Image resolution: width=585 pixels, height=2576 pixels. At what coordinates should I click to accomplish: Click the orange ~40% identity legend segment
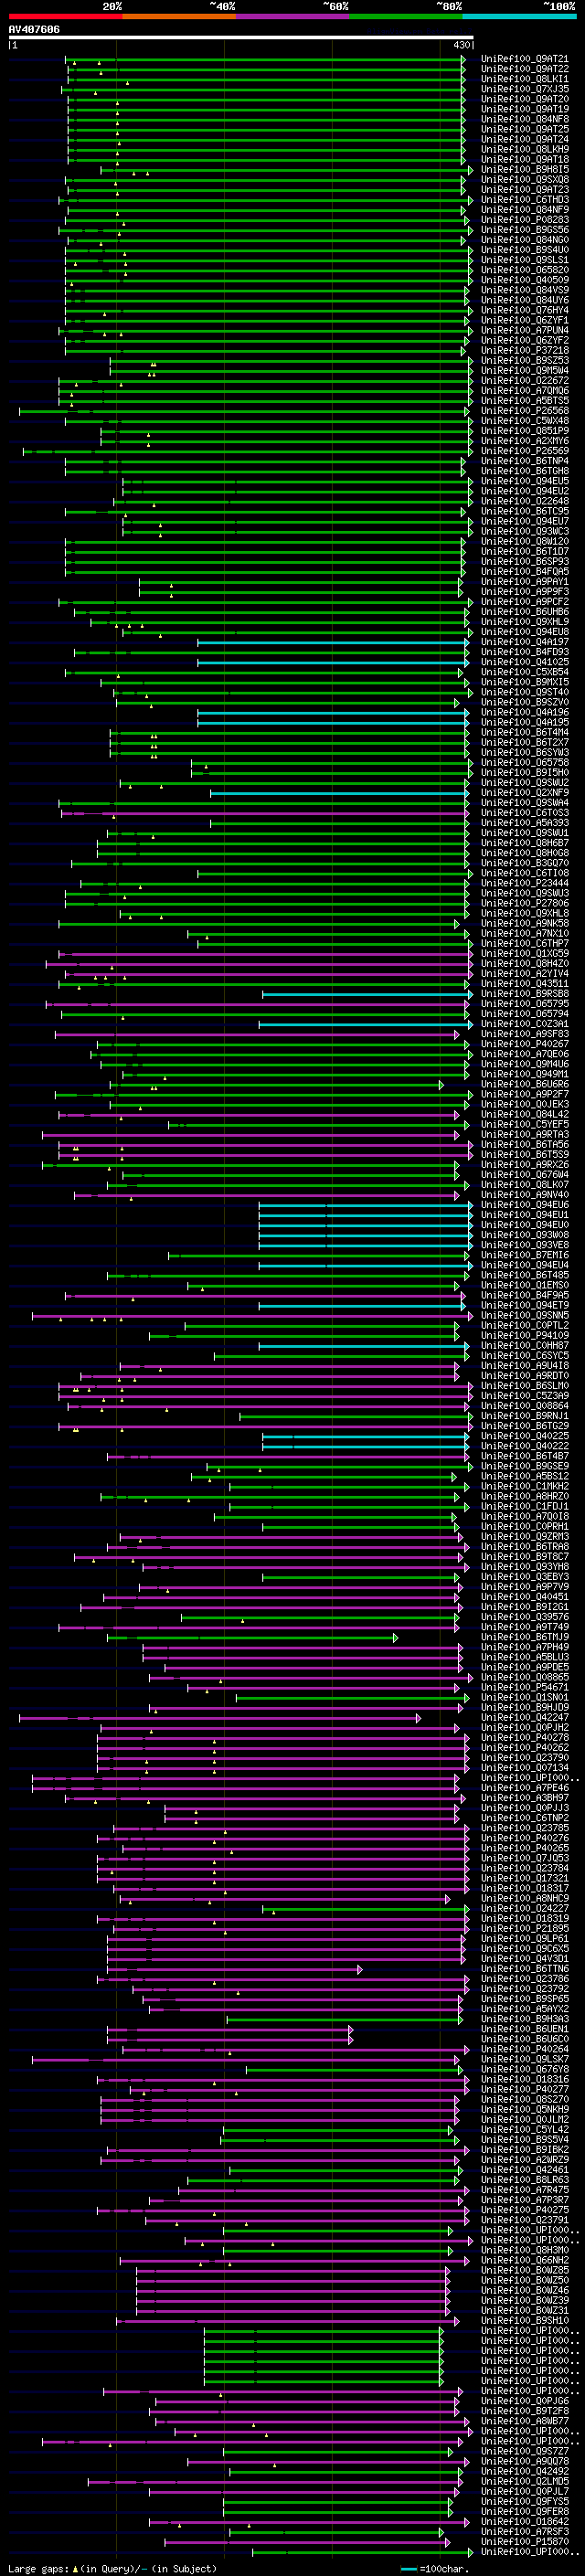click(x=179, y=16)
